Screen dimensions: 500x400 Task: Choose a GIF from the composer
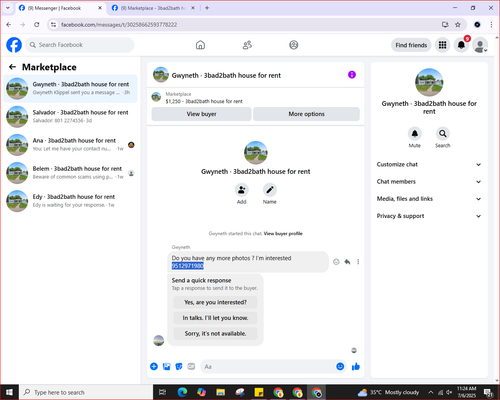tap(191, 367)
